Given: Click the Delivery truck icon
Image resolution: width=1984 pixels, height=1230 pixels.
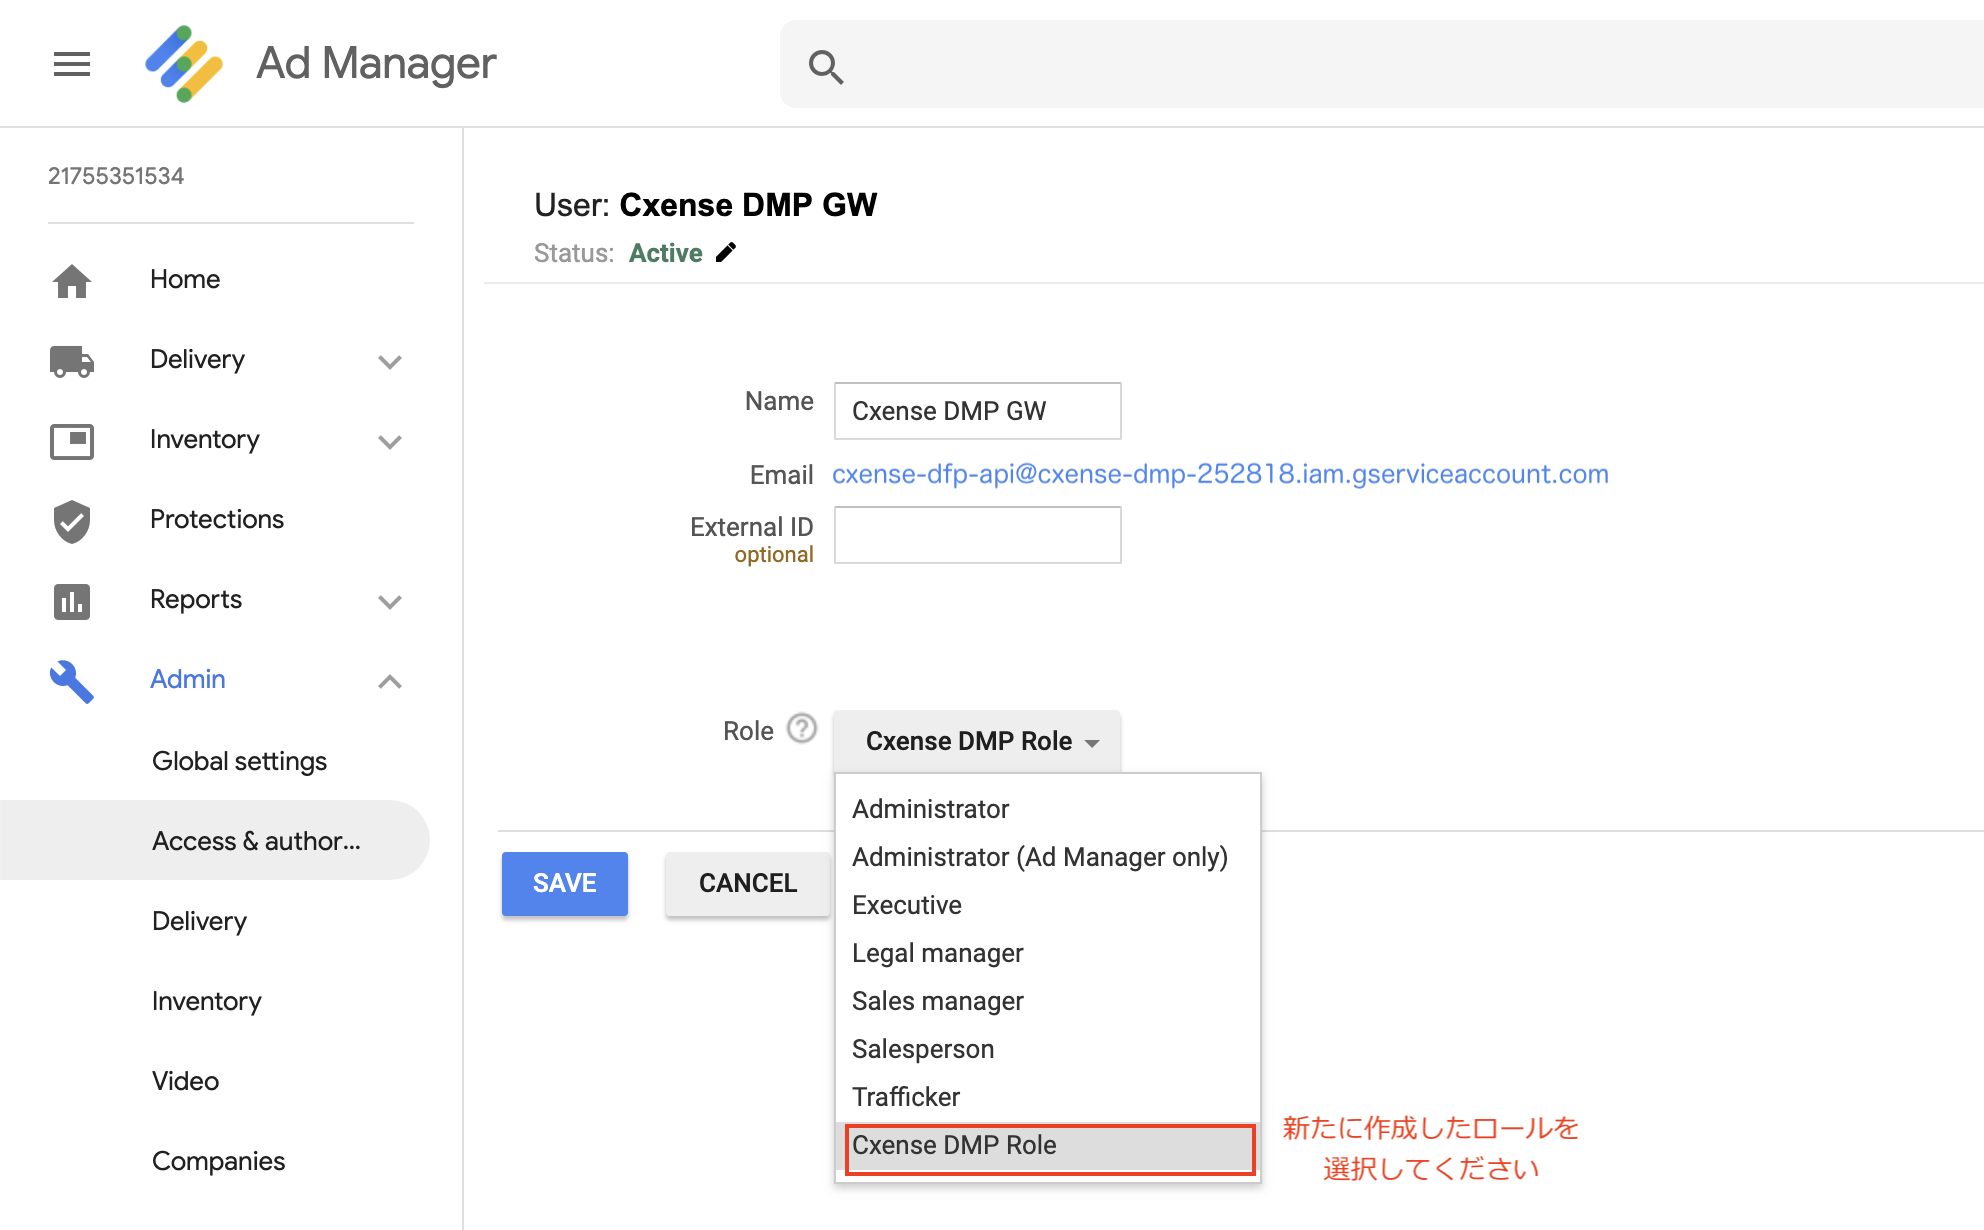Looking at the screenshot, I should (72, 360).
